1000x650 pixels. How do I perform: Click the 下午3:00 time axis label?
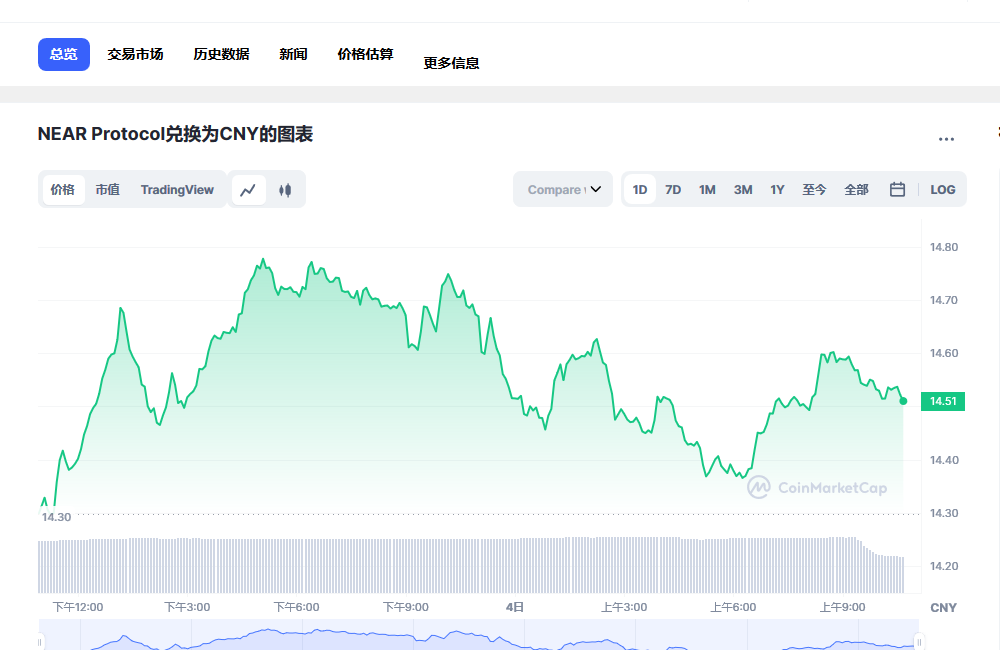pyautogui.click(x=187, y=607)
